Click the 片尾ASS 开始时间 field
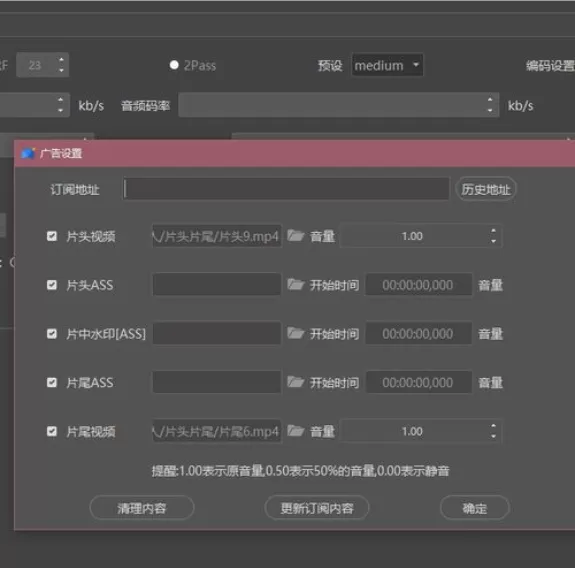575x568 pixels. (x=418, y=382)
